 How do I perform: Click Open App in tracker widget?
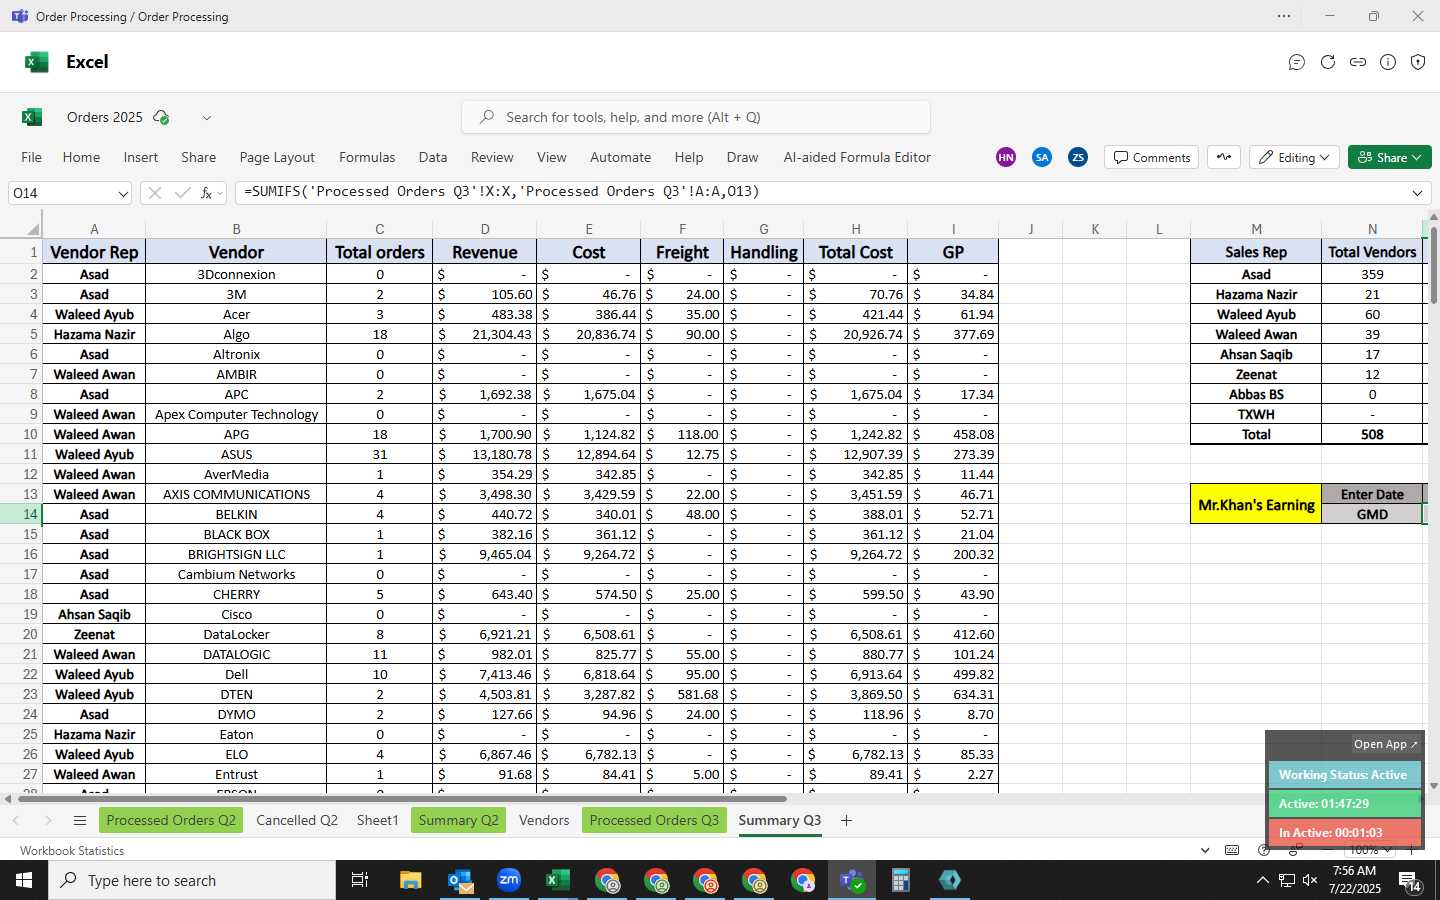coord(1385,744)
